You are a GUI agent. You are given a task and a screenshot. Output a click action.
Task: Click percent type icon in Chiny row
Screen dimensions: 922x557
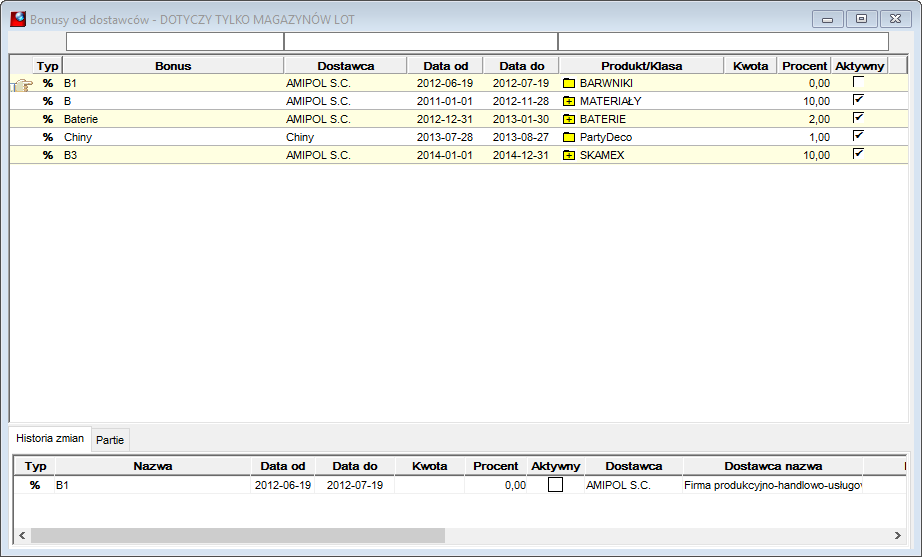(48, 137)
